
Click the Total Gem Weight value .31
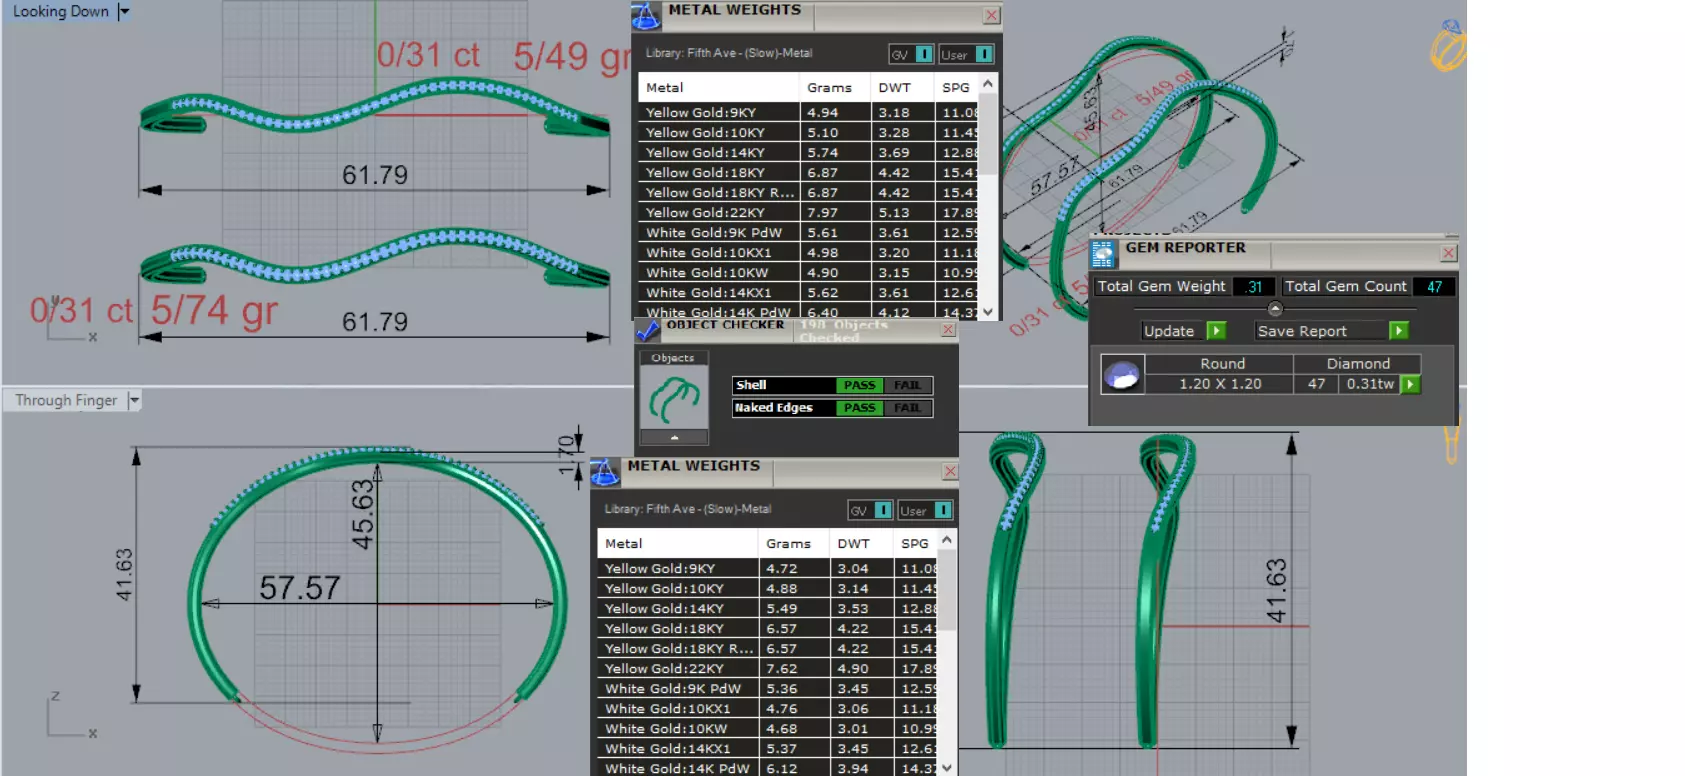1254,287
